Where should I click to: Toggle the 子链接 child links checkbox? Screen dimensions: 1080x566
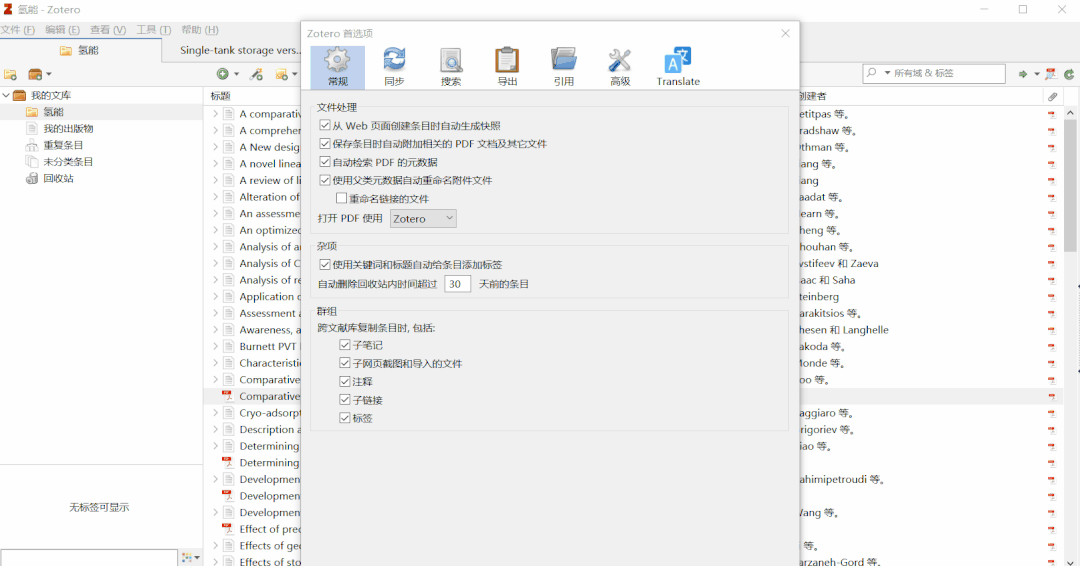click(345, 399)
